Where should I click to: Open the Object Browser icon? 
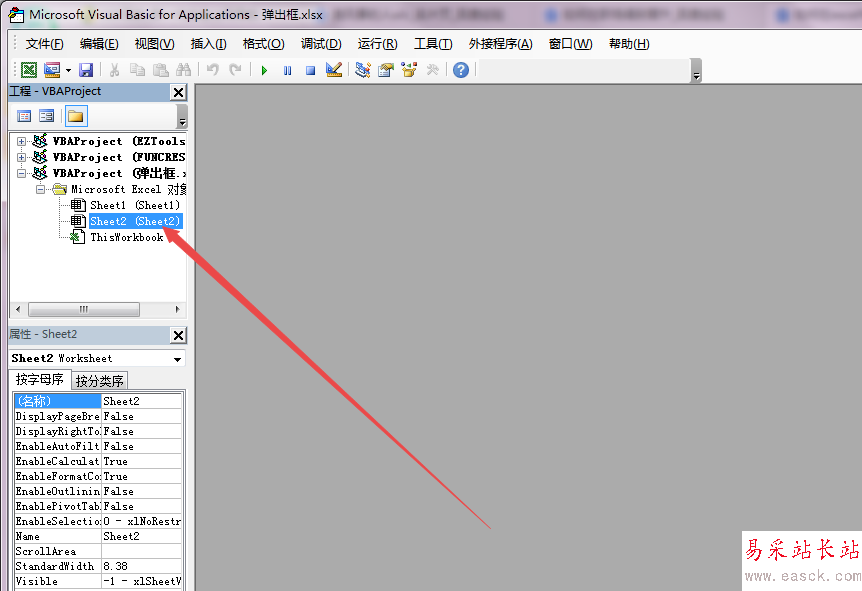(x=409, y=70)
